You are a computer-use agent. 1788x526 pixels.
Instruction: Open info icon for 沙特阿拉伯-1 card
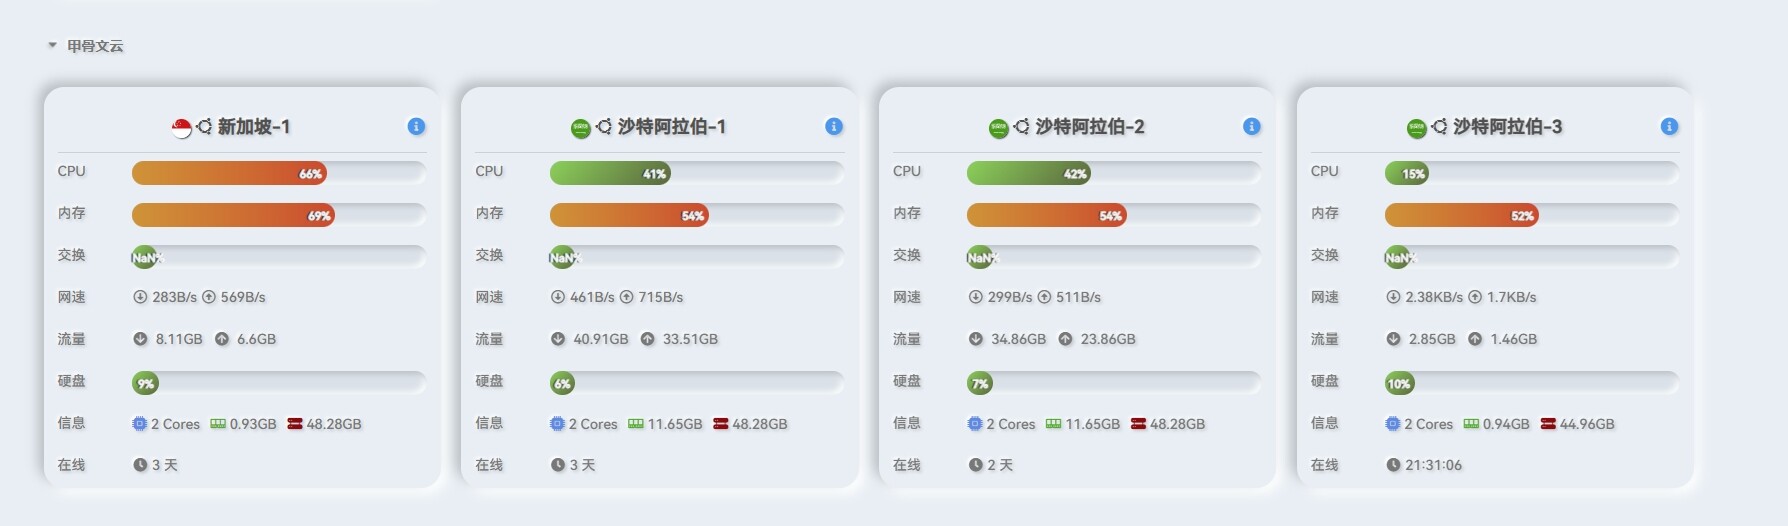834,126
